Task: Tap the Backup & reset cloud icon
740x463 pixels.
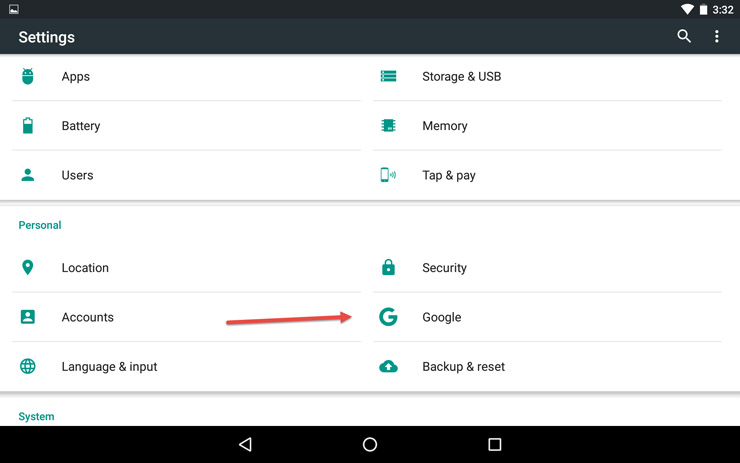Action: point(388,366)
